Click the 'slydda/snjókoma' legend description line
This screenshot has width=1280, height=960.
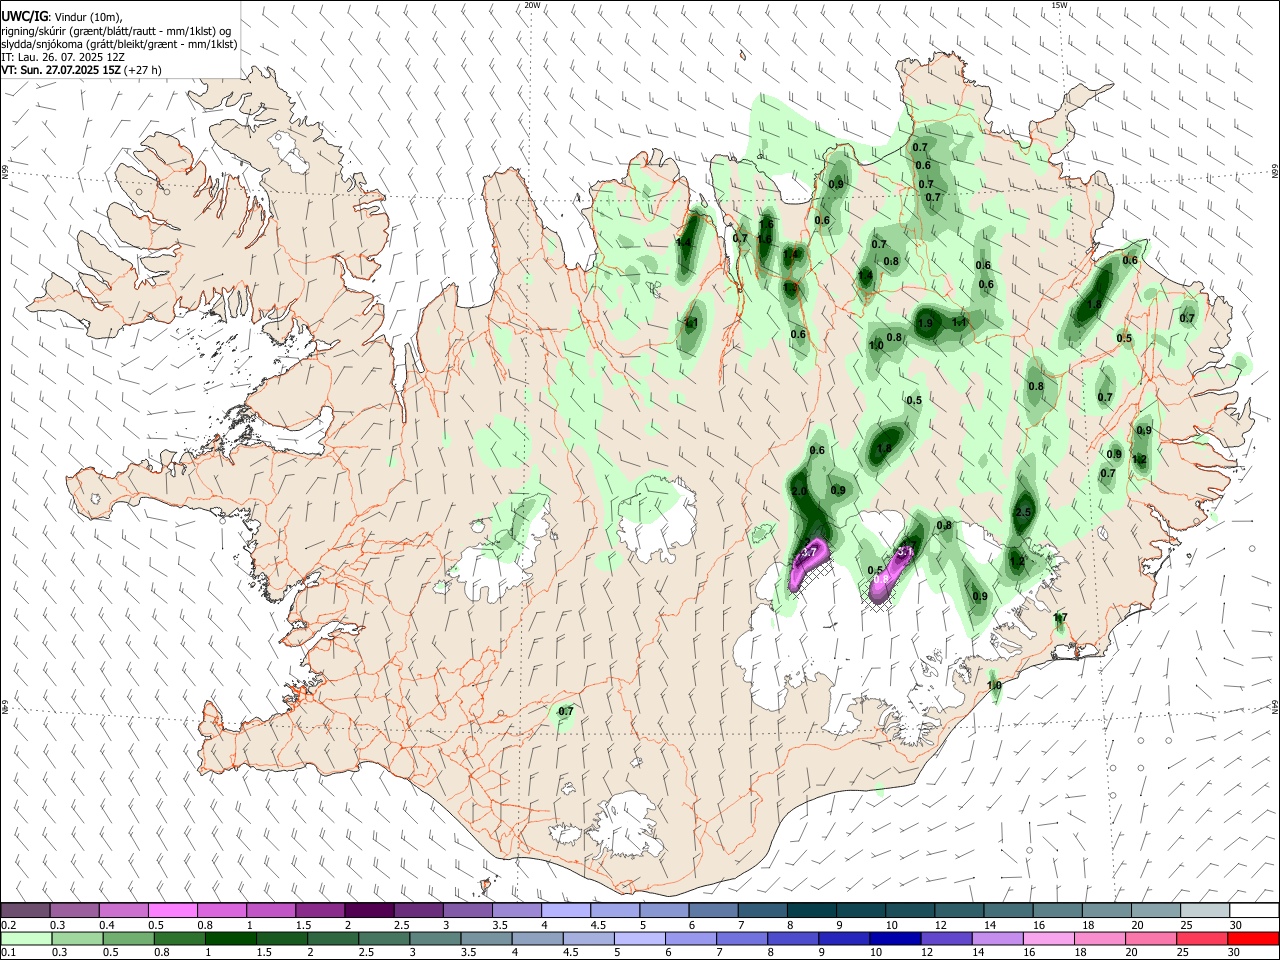pyautogui.click(x=119, y=44)
